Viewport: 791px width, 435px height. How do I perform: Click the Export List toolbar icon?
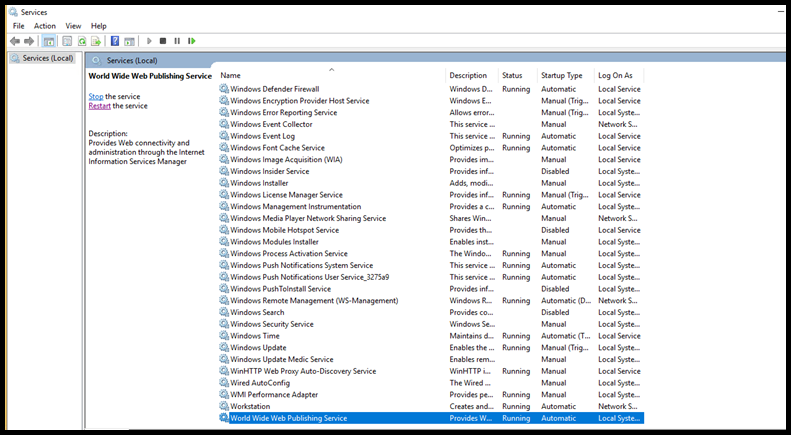point(96,41)
